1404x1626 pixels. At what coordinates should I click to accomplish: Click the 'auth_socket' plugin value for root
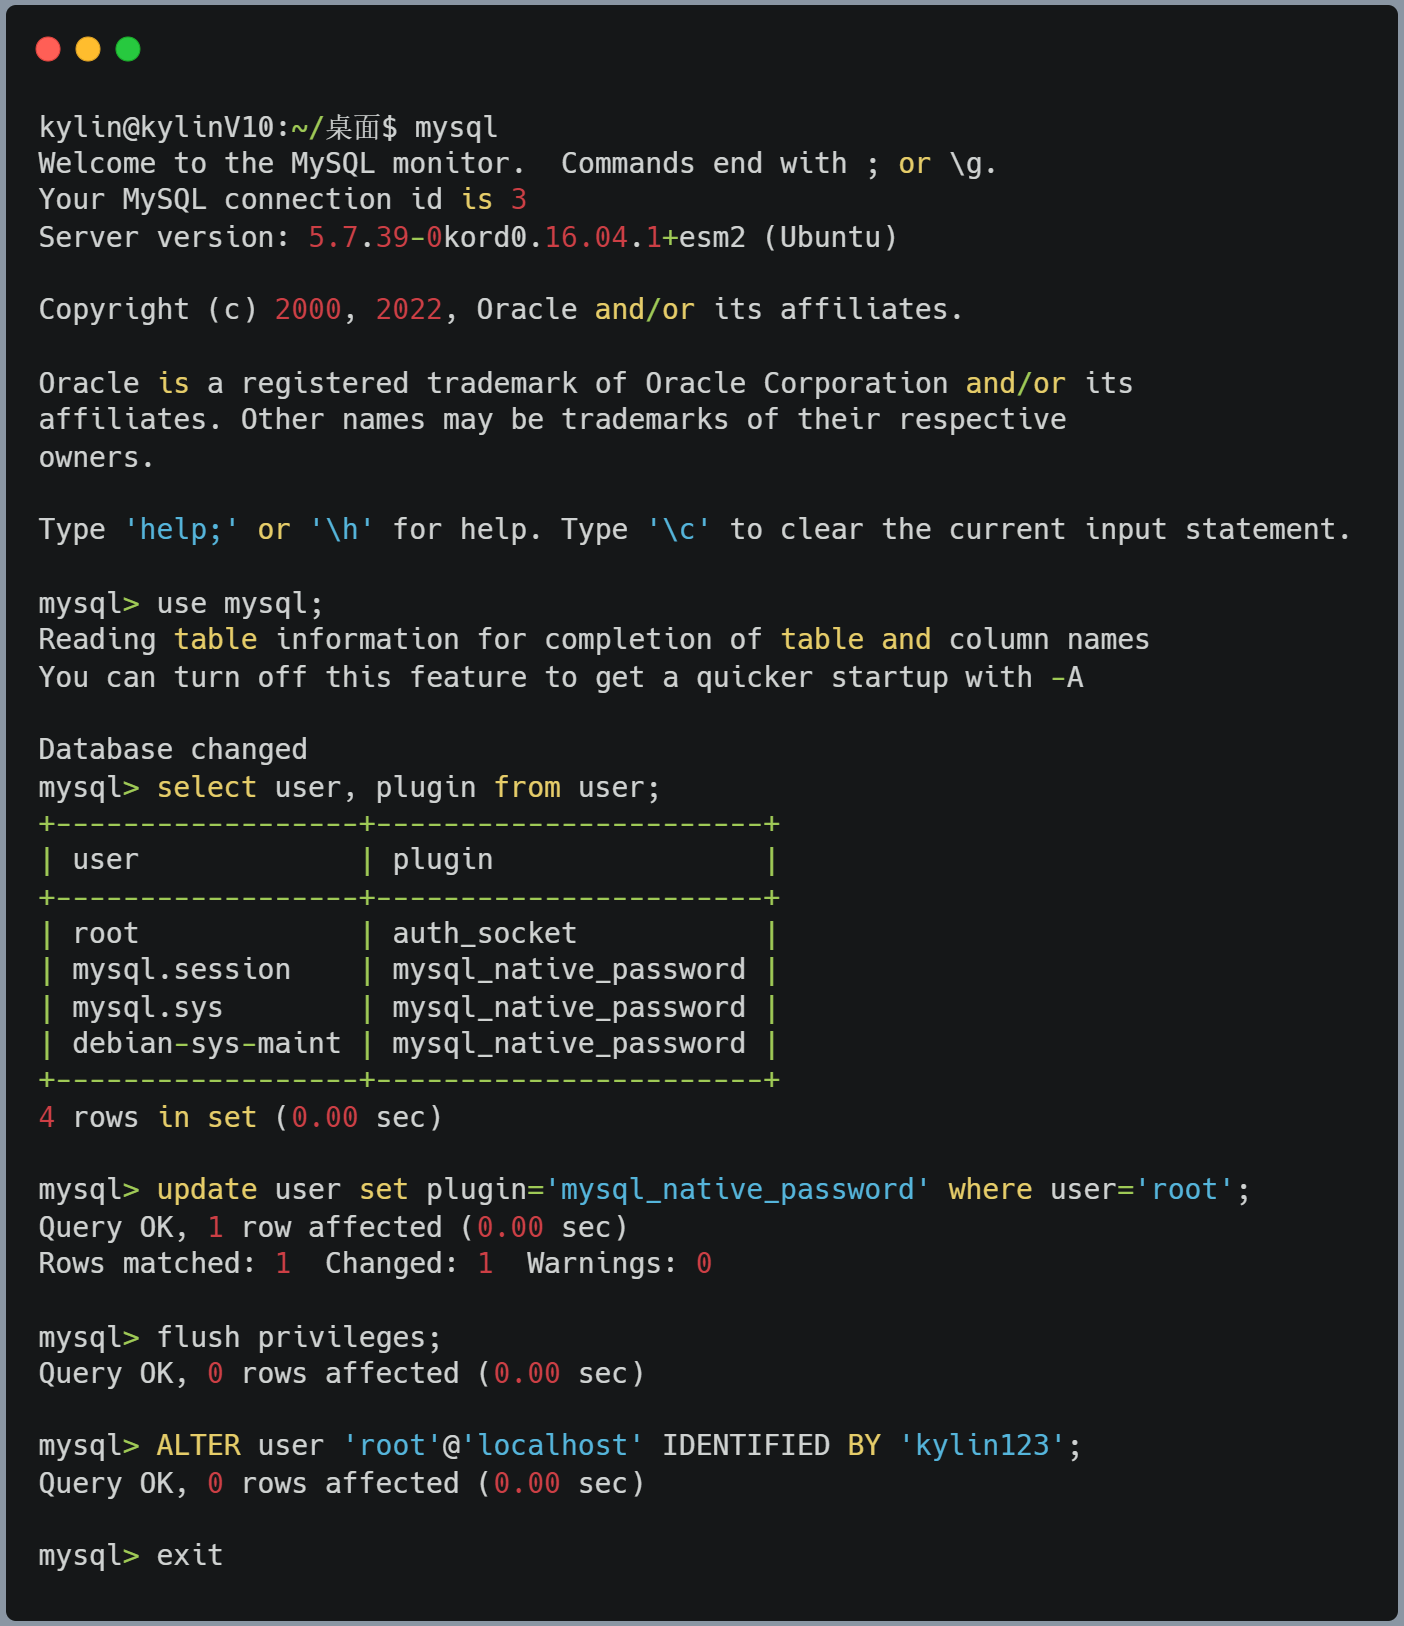[484, 933]
